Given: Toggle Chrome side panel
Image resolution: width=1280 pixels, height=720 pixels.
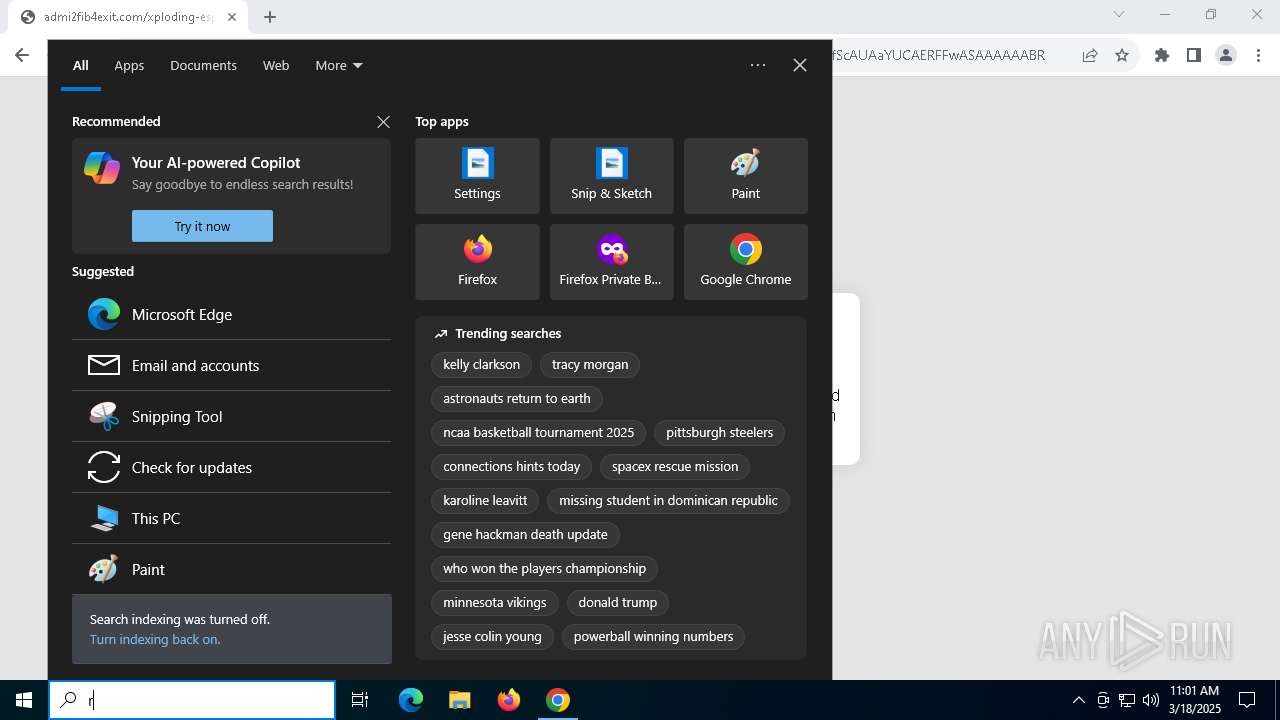Looking at the screenshot, I should point(1194,55).
